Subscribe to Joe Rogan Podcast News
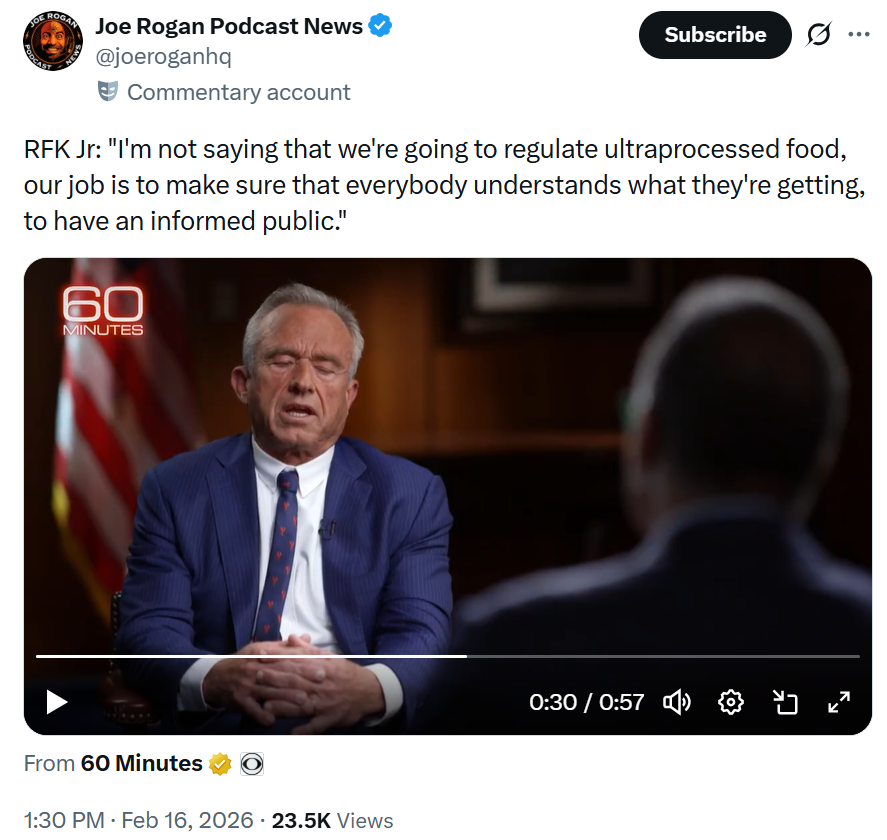This screenshot has height=840, width=887. point(715,35)
